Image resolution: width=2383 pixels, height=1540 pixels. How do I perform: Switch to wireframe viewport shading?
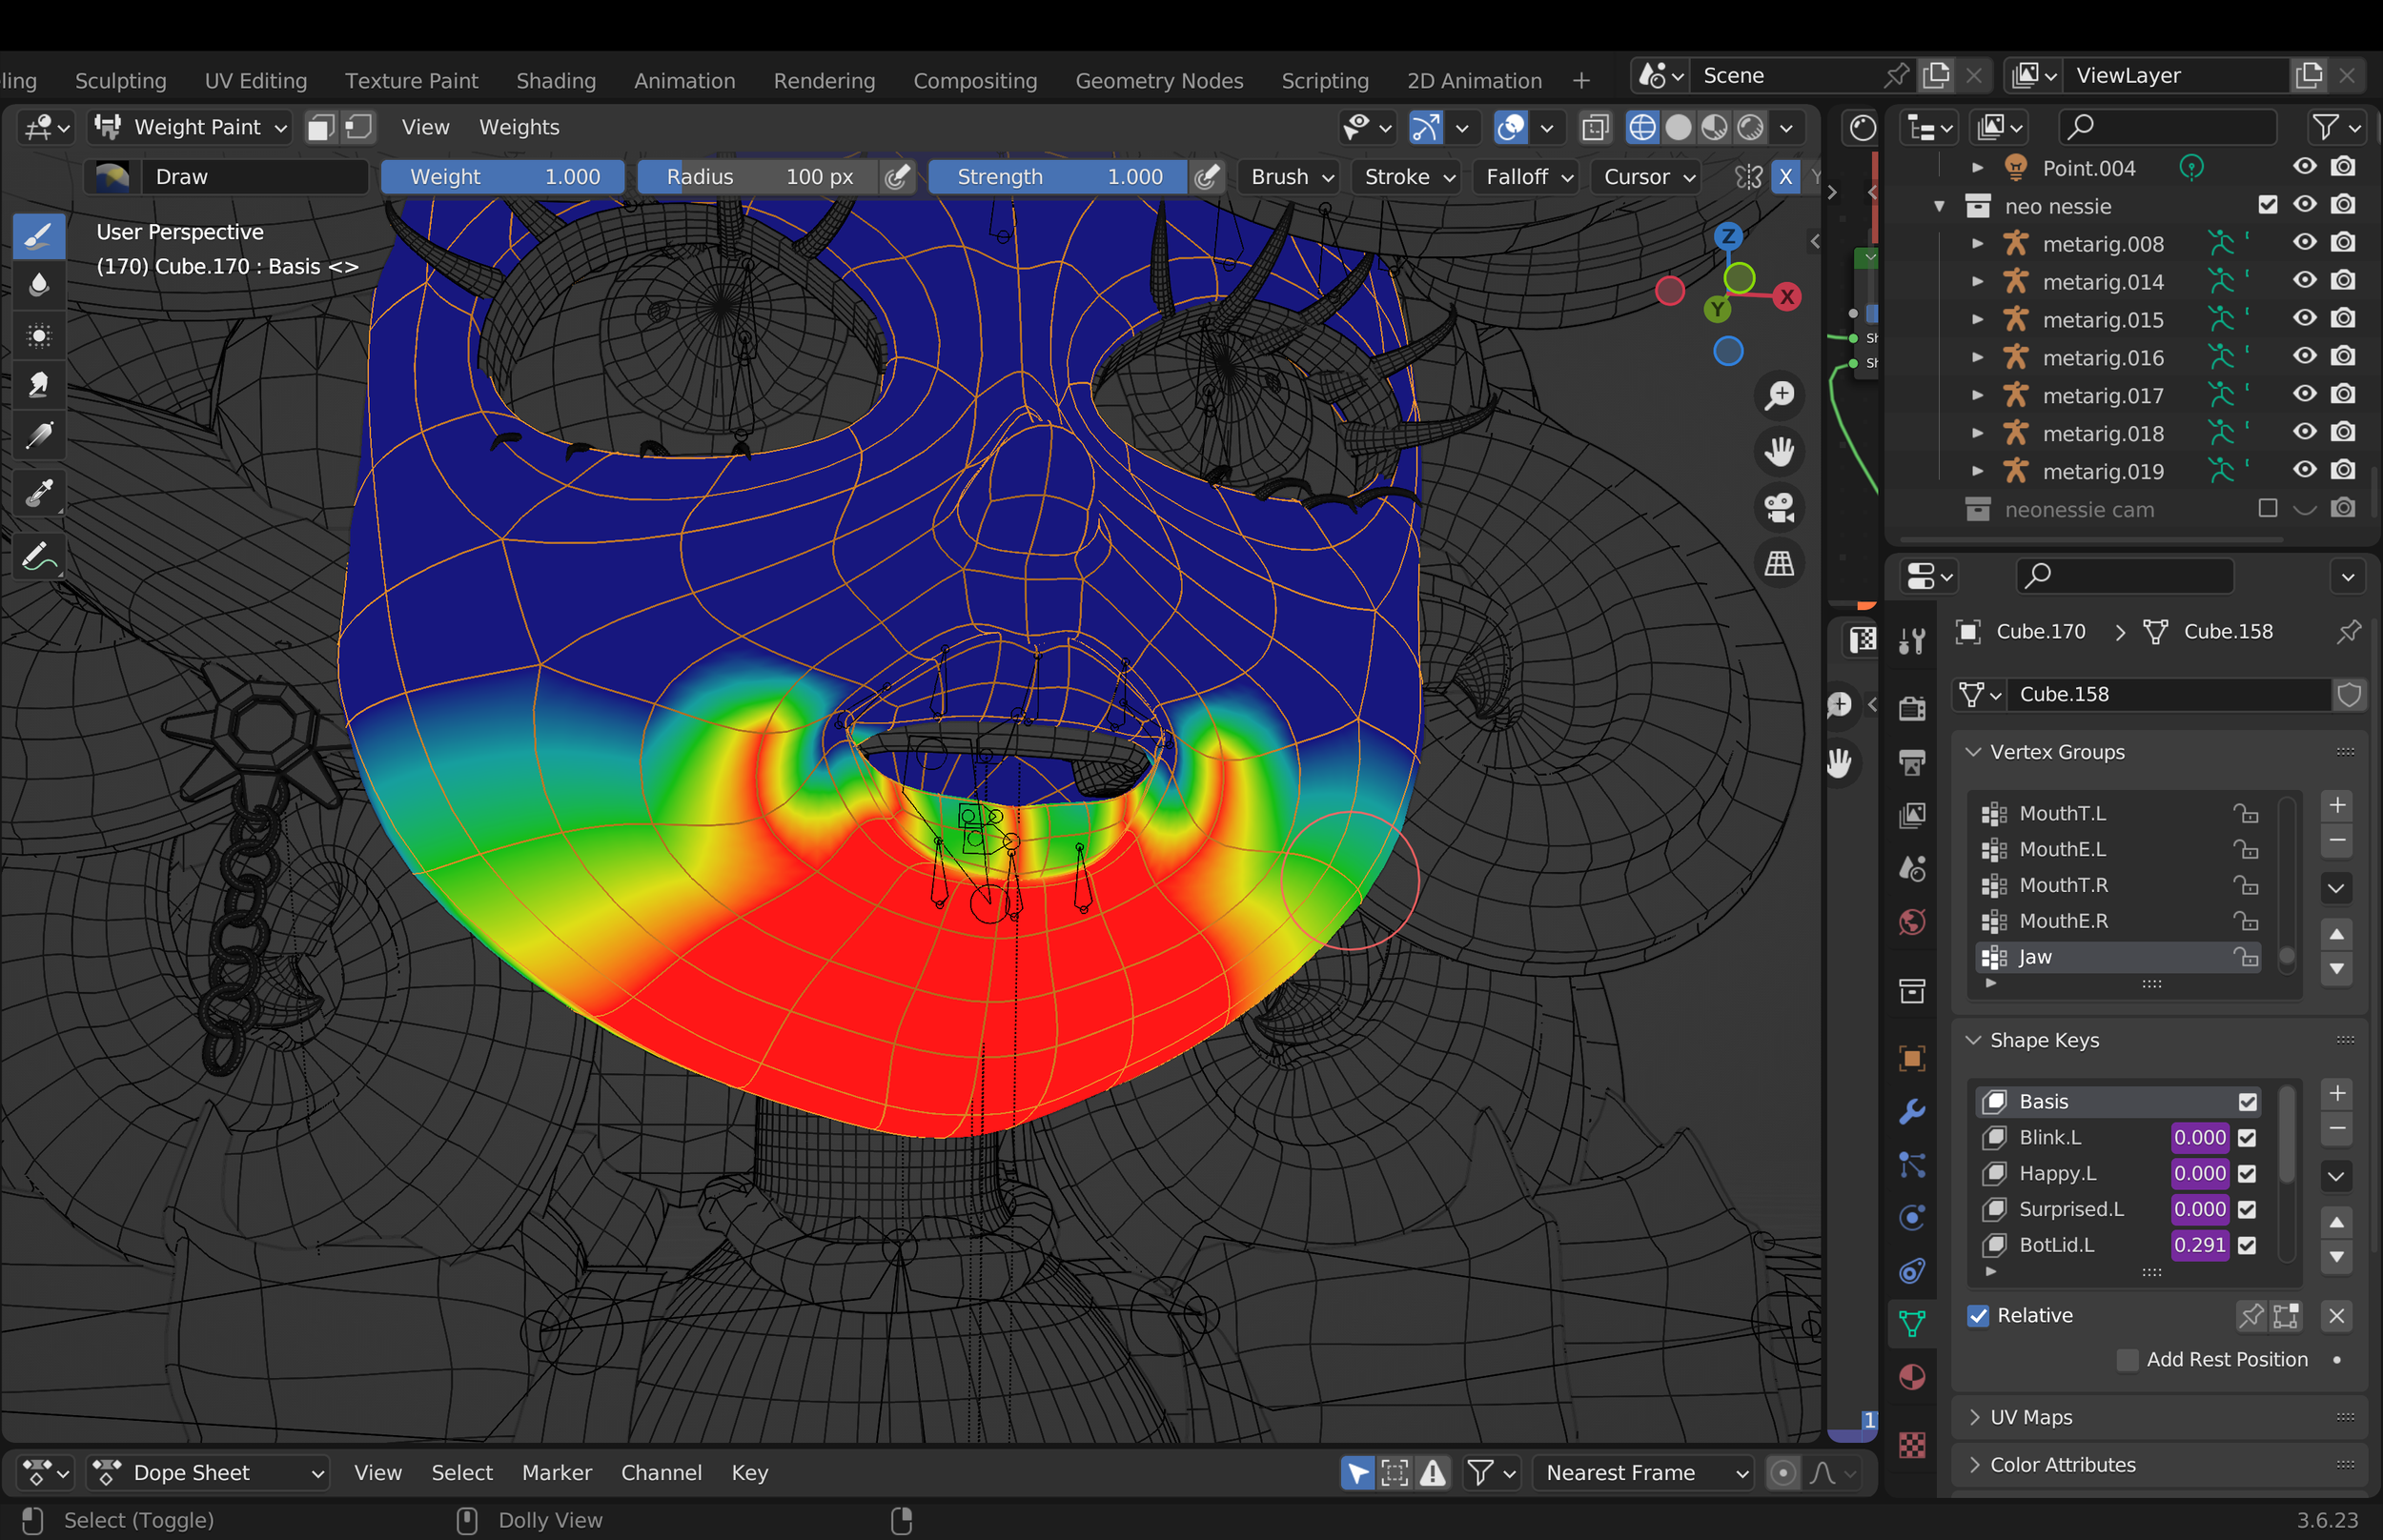click(x=1642, y=127)
